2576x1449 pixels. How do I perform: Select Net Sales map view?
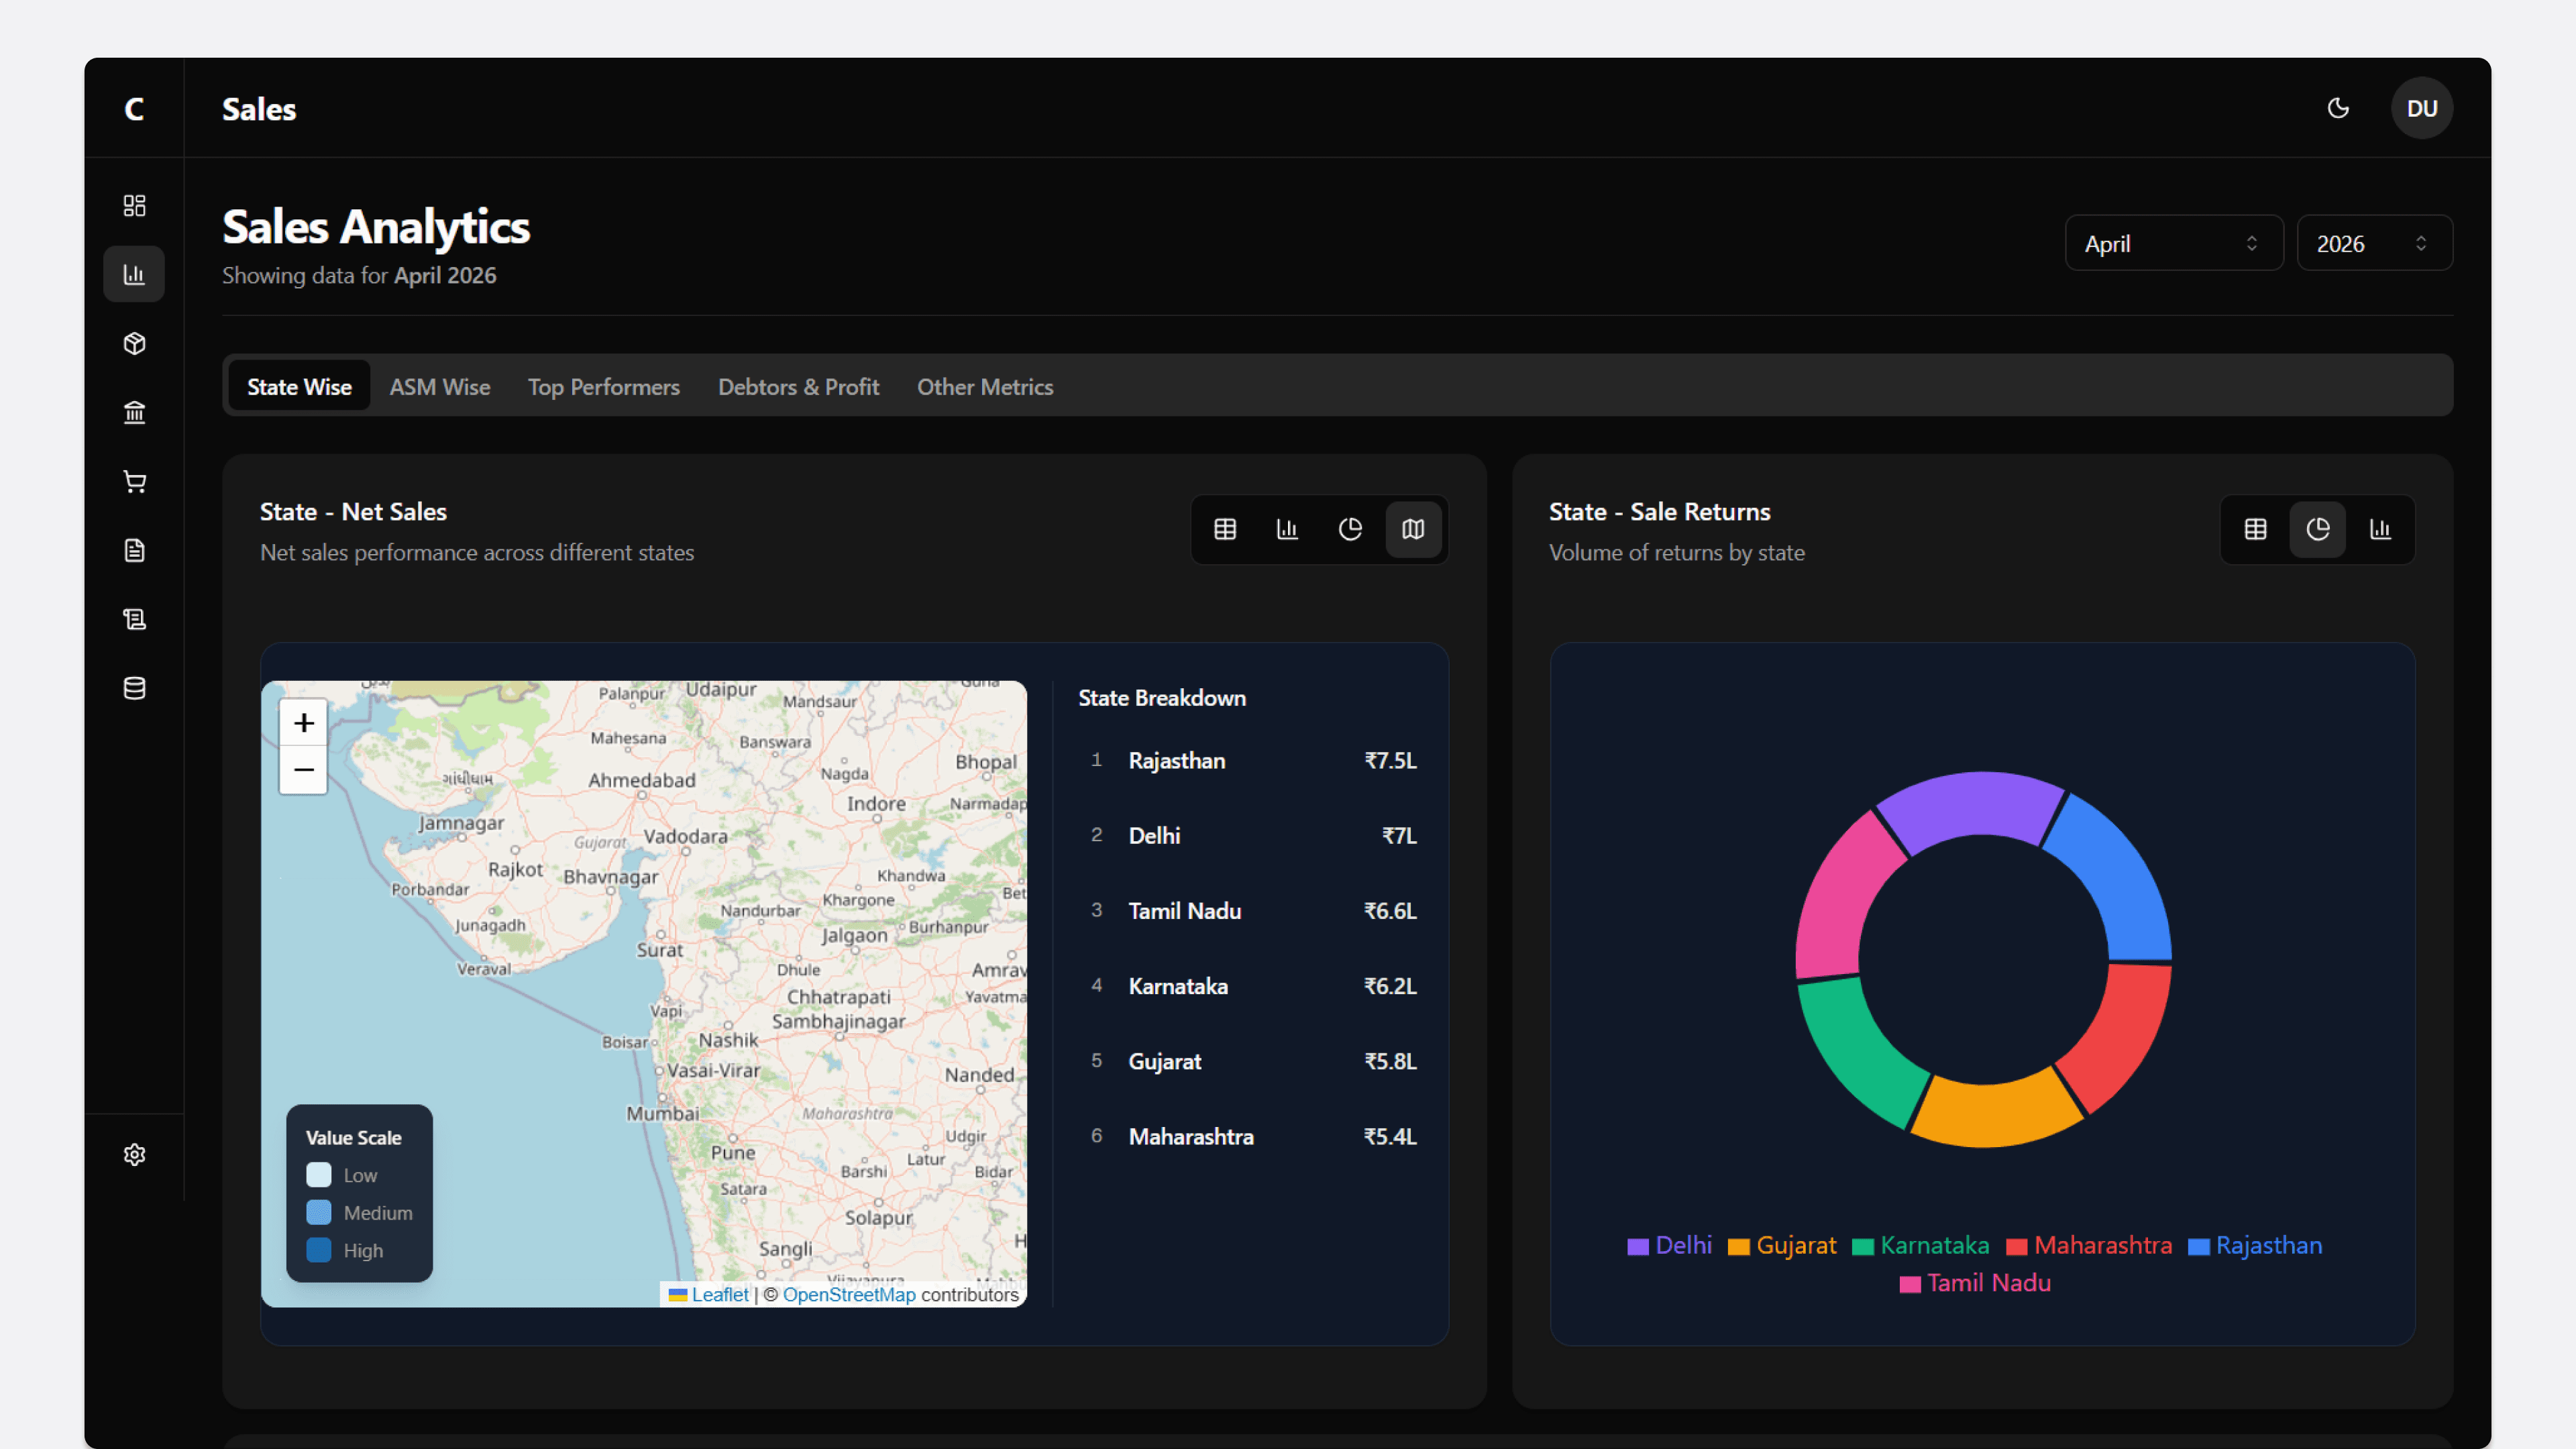[1413, 529]
